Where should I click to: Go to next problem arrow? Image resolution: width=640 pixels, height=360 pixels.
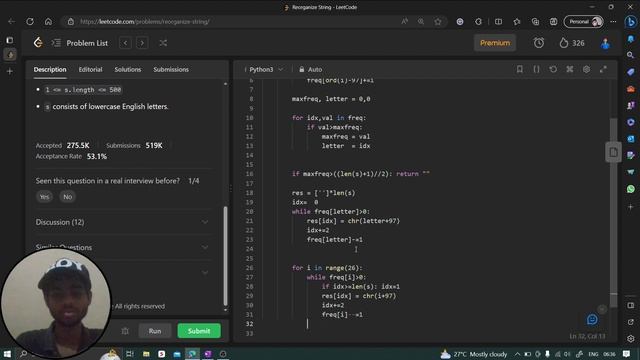pyautogui.click(x=142, y=43)
